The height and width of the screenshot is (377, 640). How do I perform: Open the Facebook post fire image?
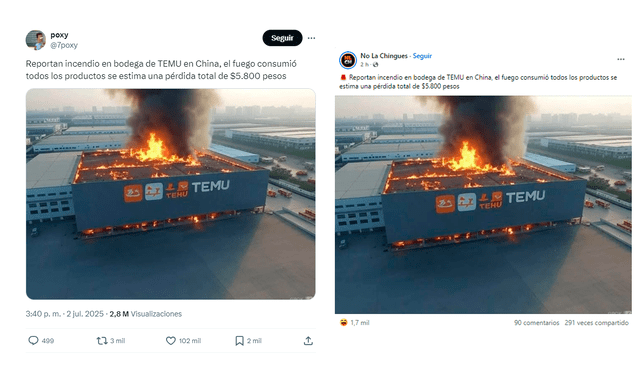tap(483, 204)
